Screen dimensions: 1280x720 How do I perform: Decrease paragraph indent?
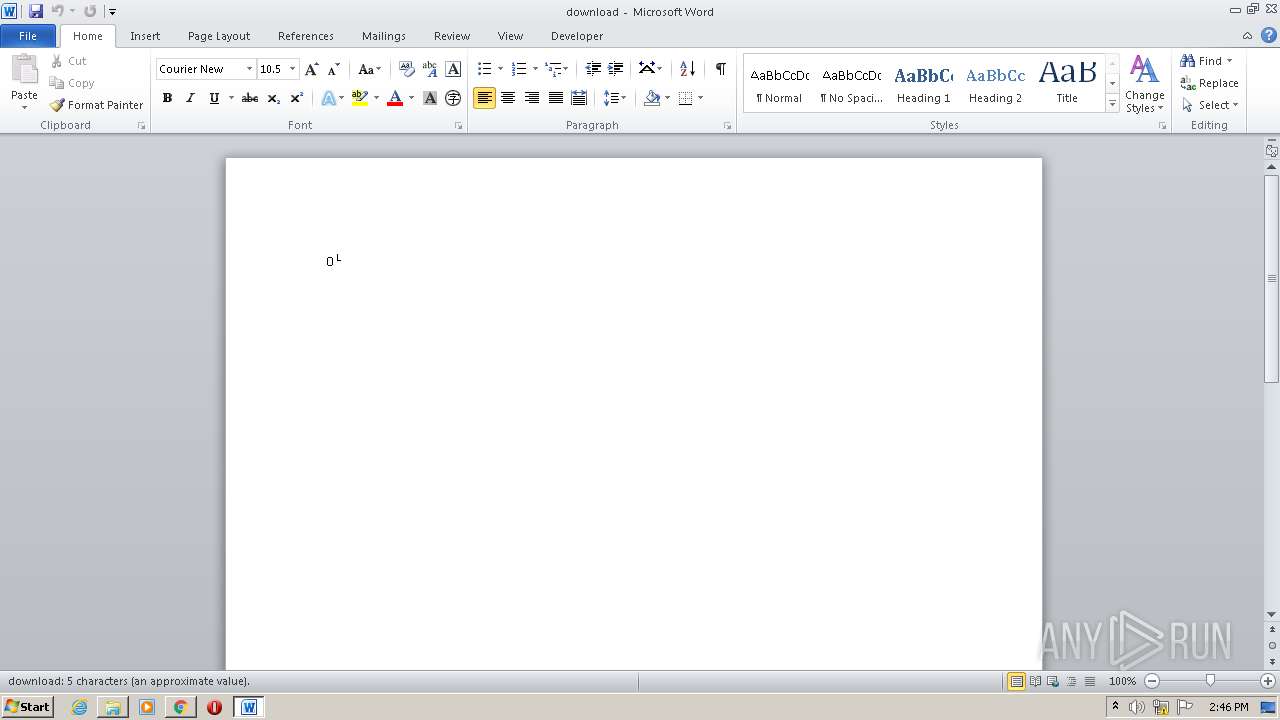[x=593, y=69]
